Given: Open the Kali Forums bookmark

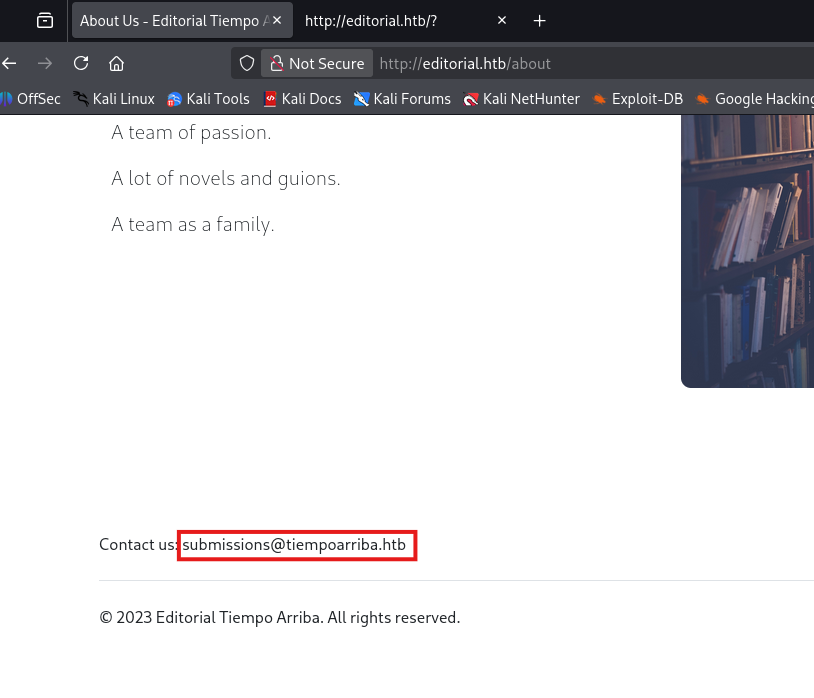Looking at the screenshot, I should 402,99.
